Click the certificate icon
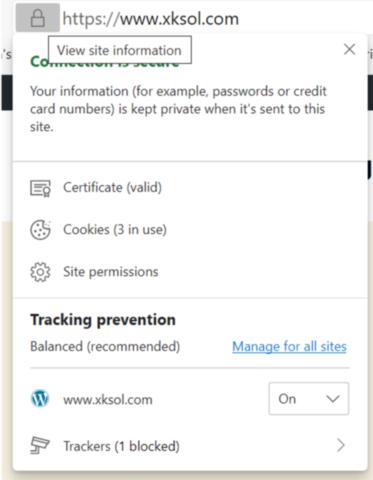 coord(40,188)
